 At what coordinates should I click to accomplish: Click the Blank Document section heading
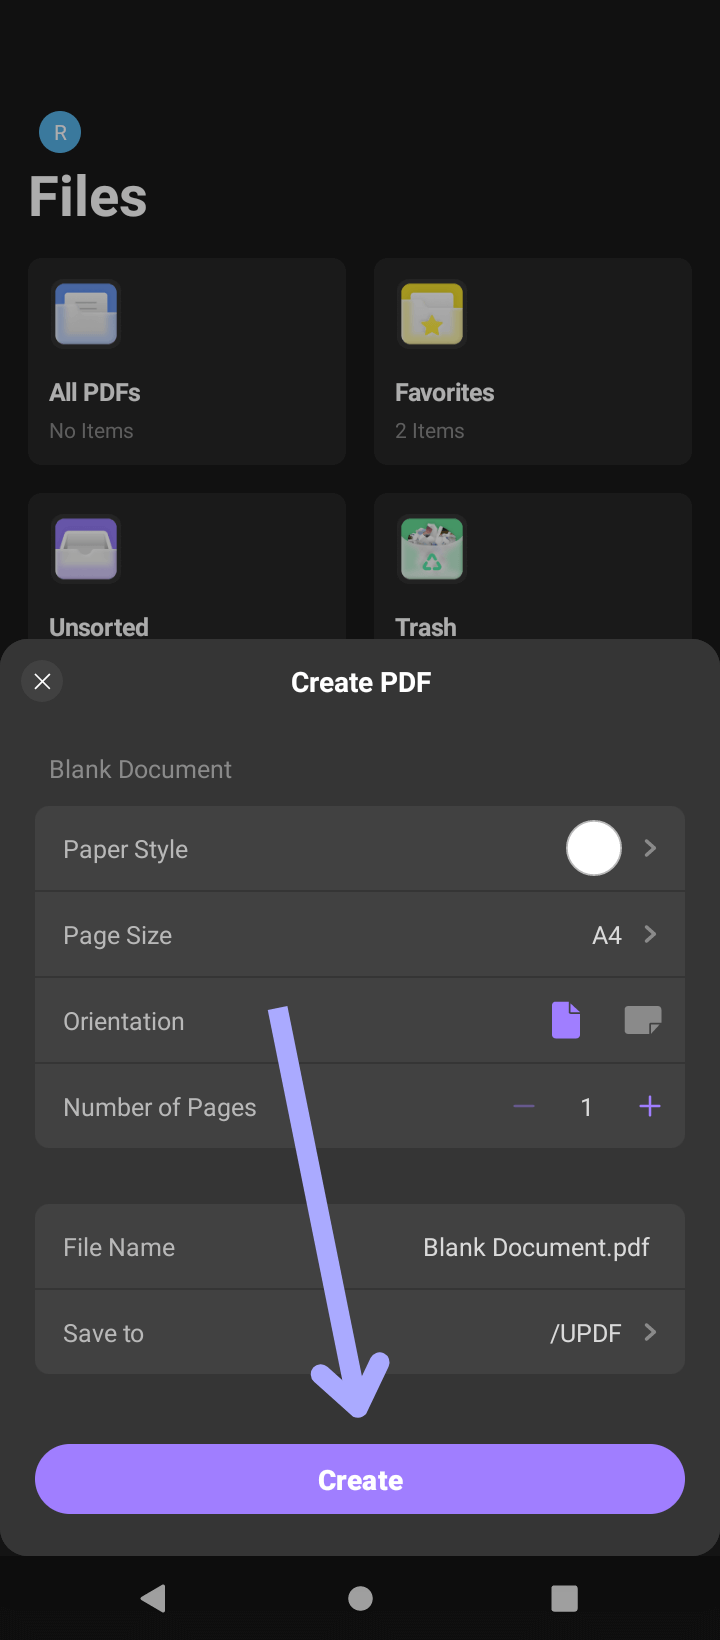coord(140,769)
